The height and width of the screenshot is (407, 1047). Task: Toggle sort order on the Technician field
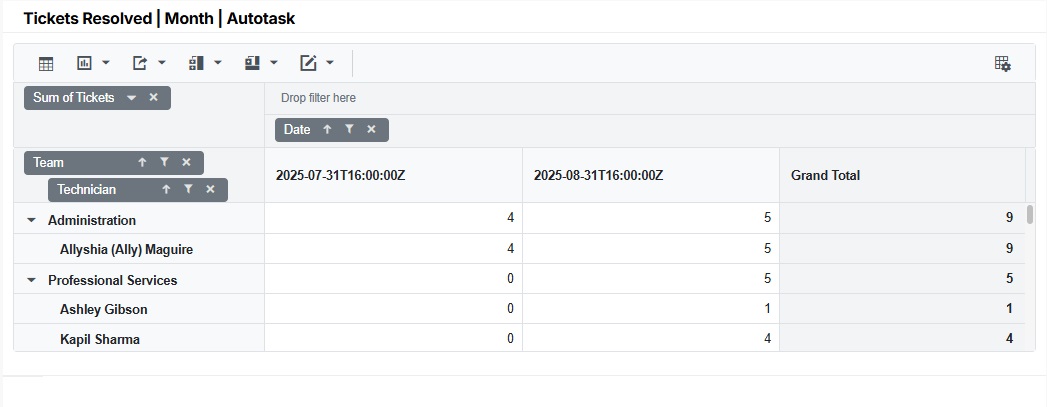pyautogui.click(x=166, y=189)
